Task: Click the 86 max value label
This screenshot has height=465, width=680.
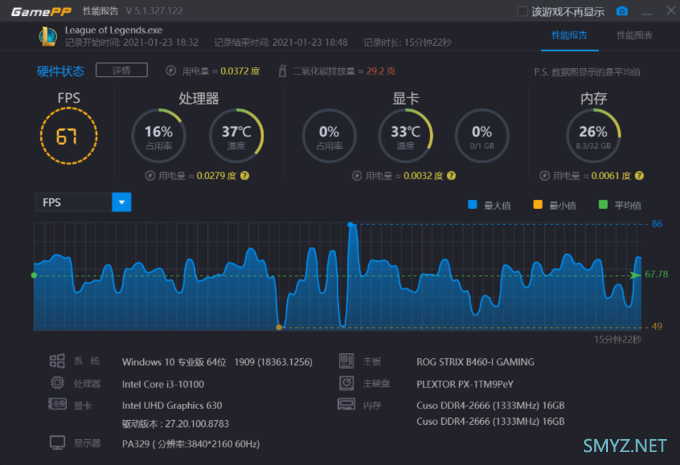Action: [657, 224]
